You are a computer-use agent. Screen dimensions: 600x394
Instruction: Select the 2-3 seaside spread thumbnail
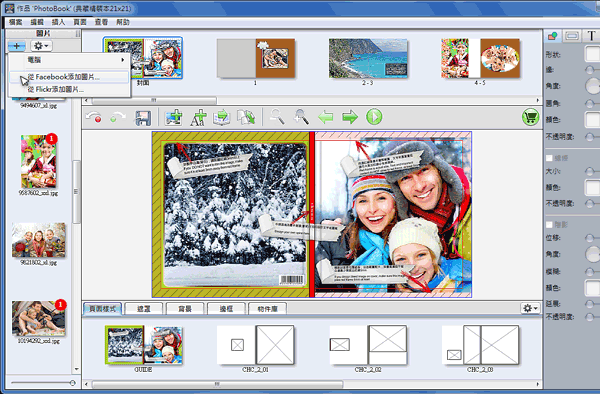368,58
